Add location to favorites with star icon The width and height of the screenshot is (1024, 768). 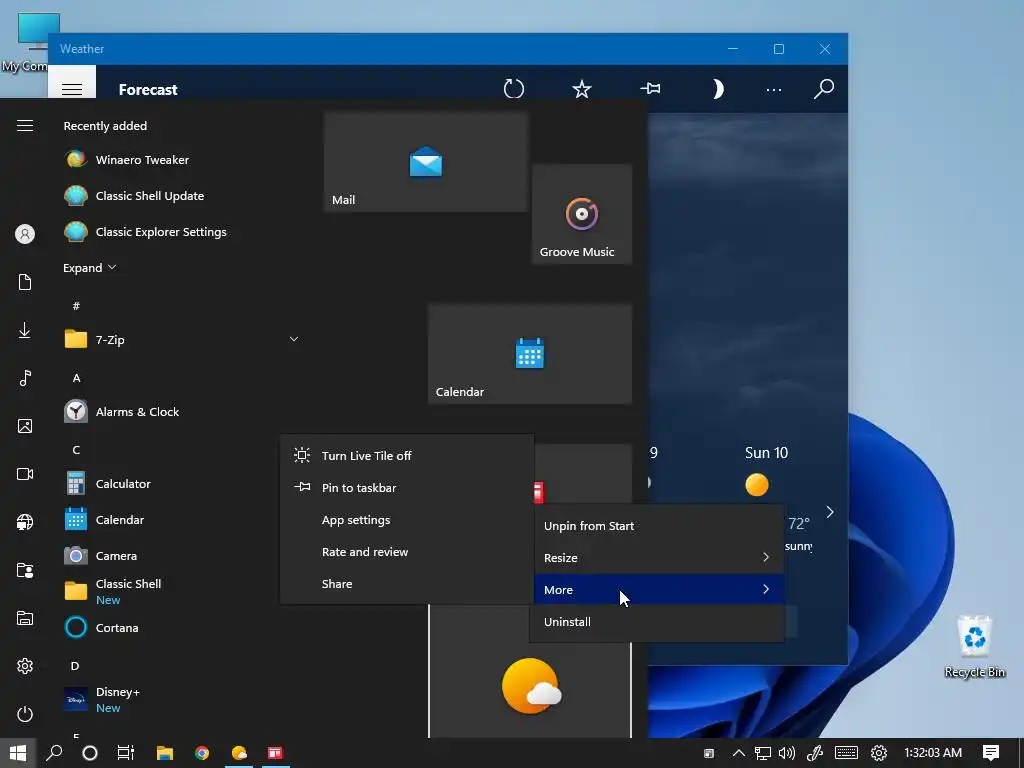tap(581, 89)
